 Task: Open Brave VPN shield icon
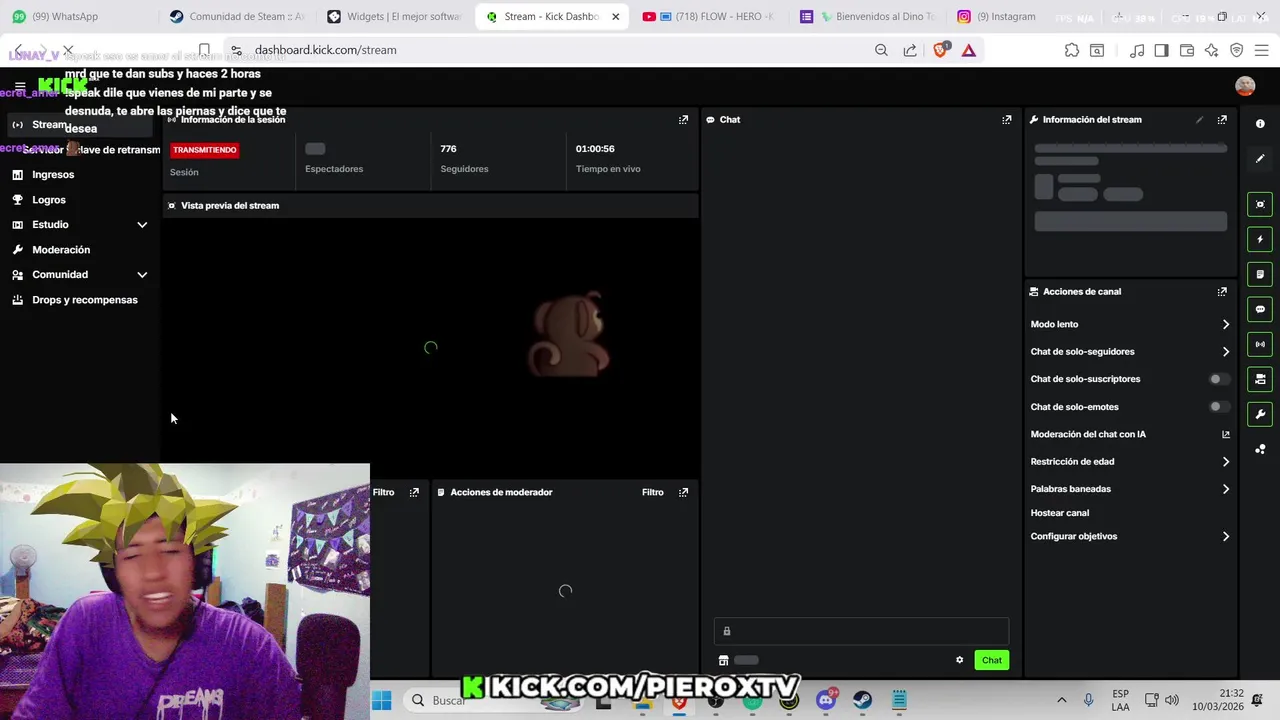click(x=1236, y=50)
